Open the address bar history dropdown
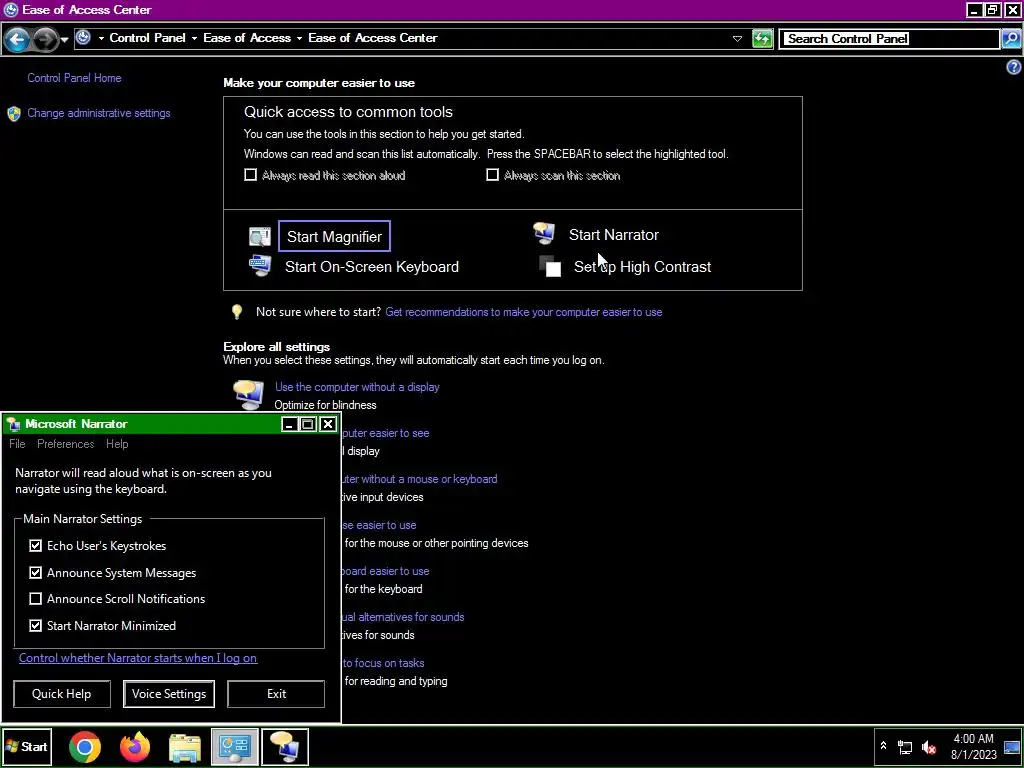Image resolution: width=1024 pixels, height=768 pixels. point(737,39)
